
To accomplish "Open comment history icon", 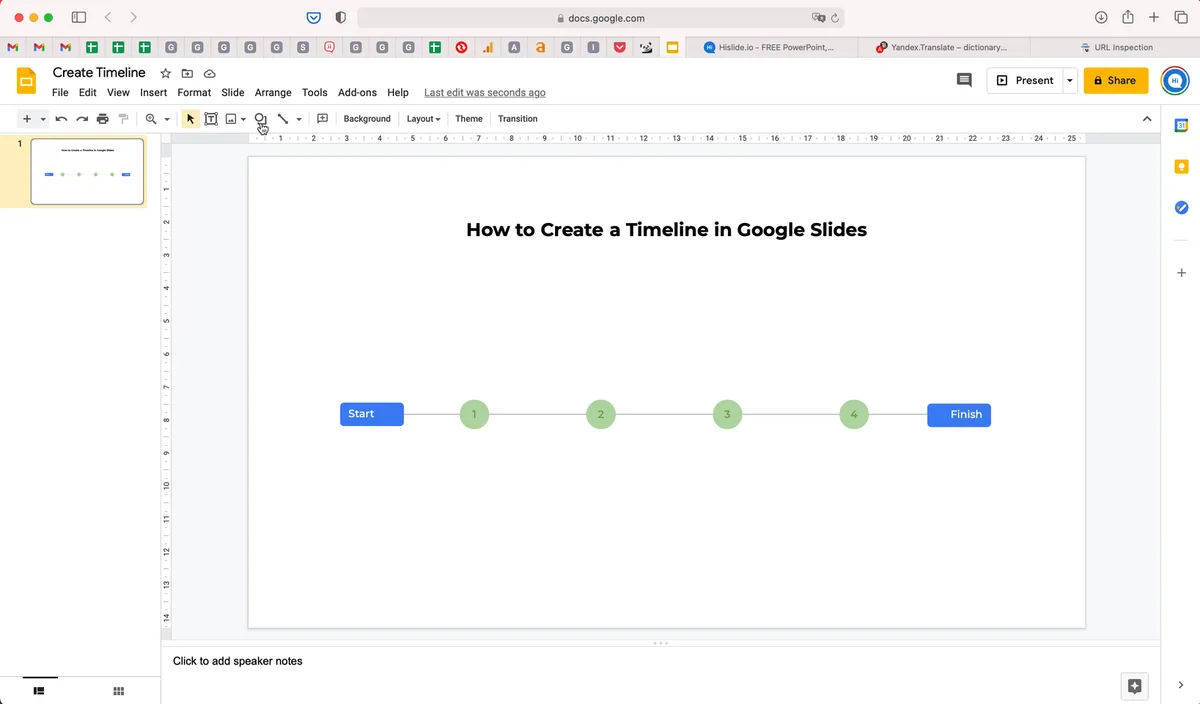I will coord(964,80).
